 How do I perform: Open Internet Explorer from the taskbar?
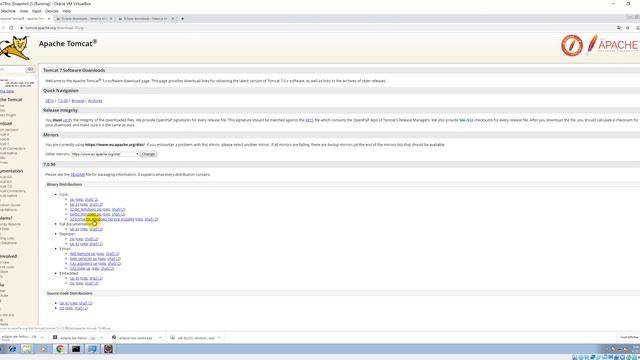[12, 349]
